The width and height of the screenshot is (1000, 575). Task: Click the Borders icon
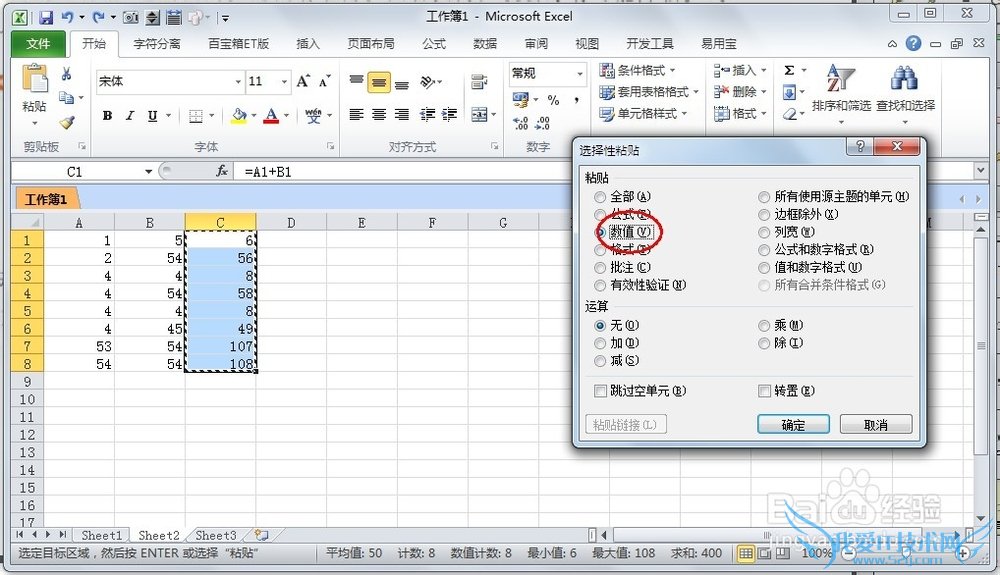click(x=196, y=116)
